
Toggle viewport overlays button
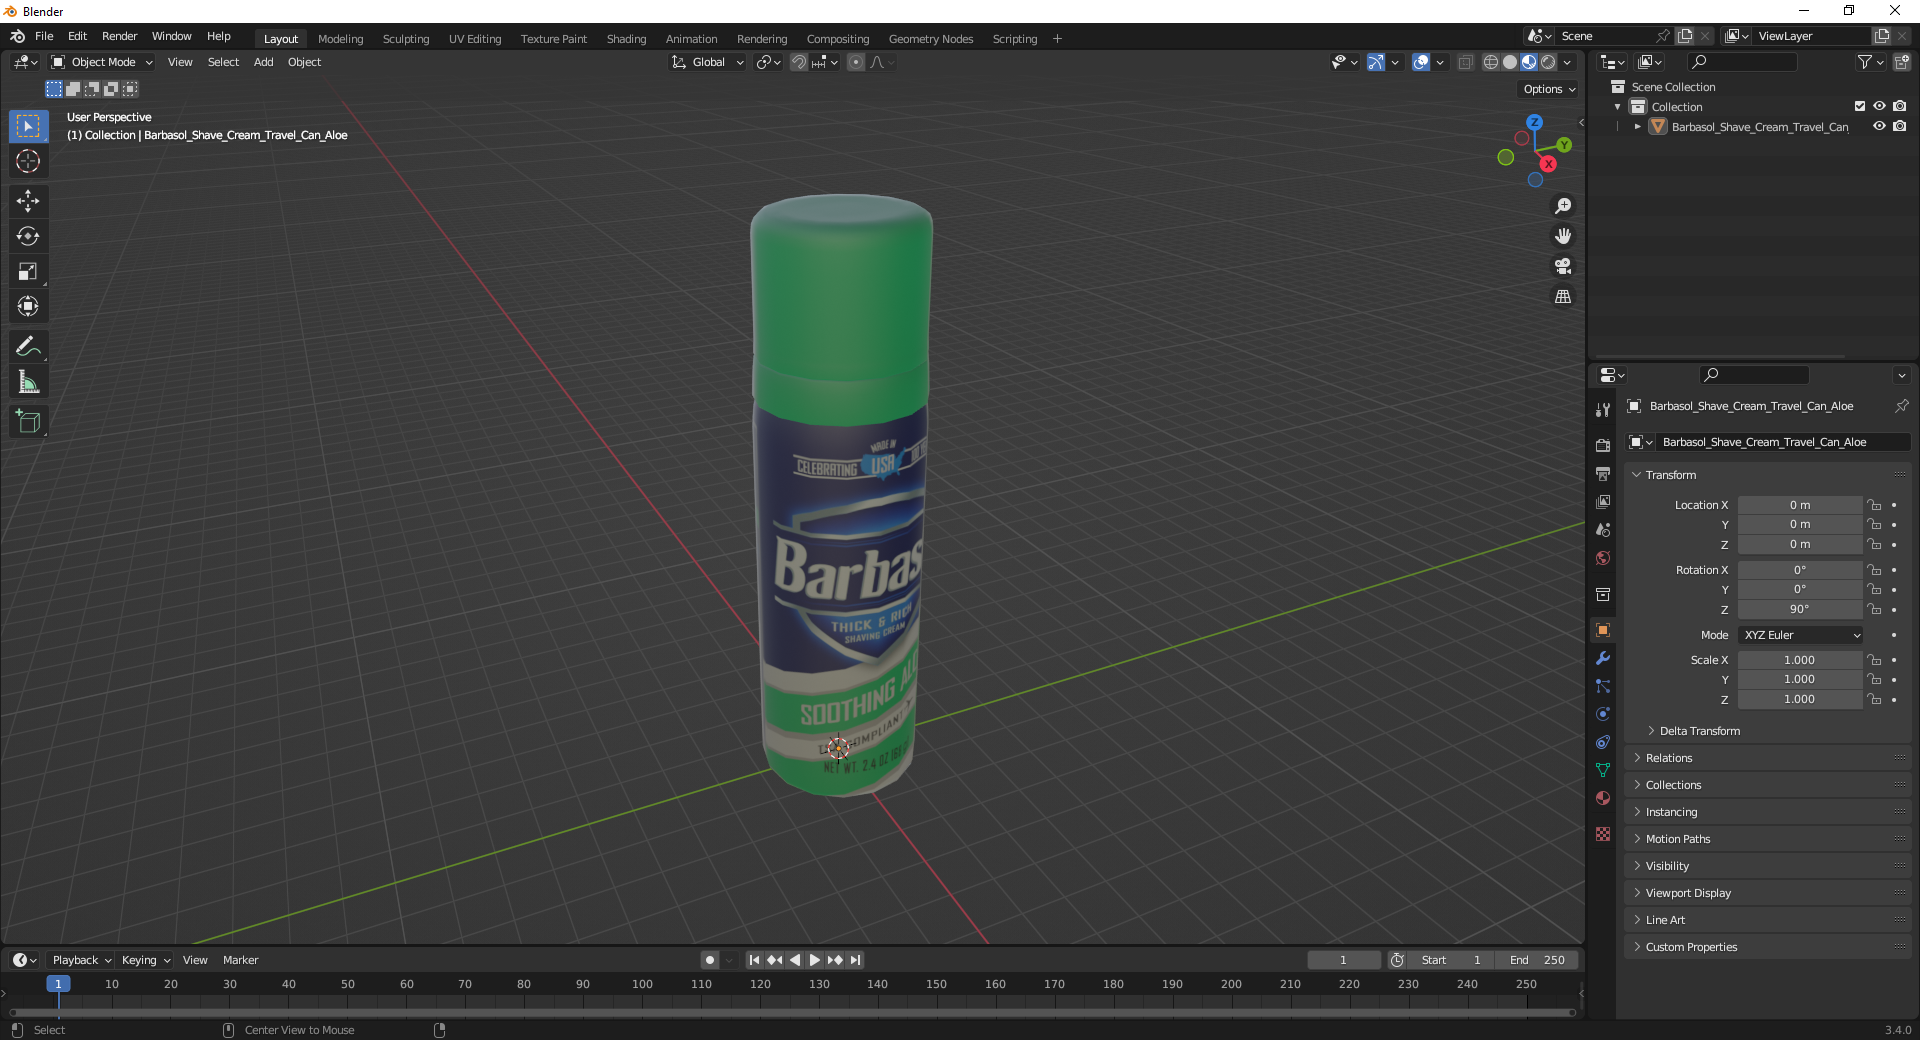click(x=1421, y=62)
